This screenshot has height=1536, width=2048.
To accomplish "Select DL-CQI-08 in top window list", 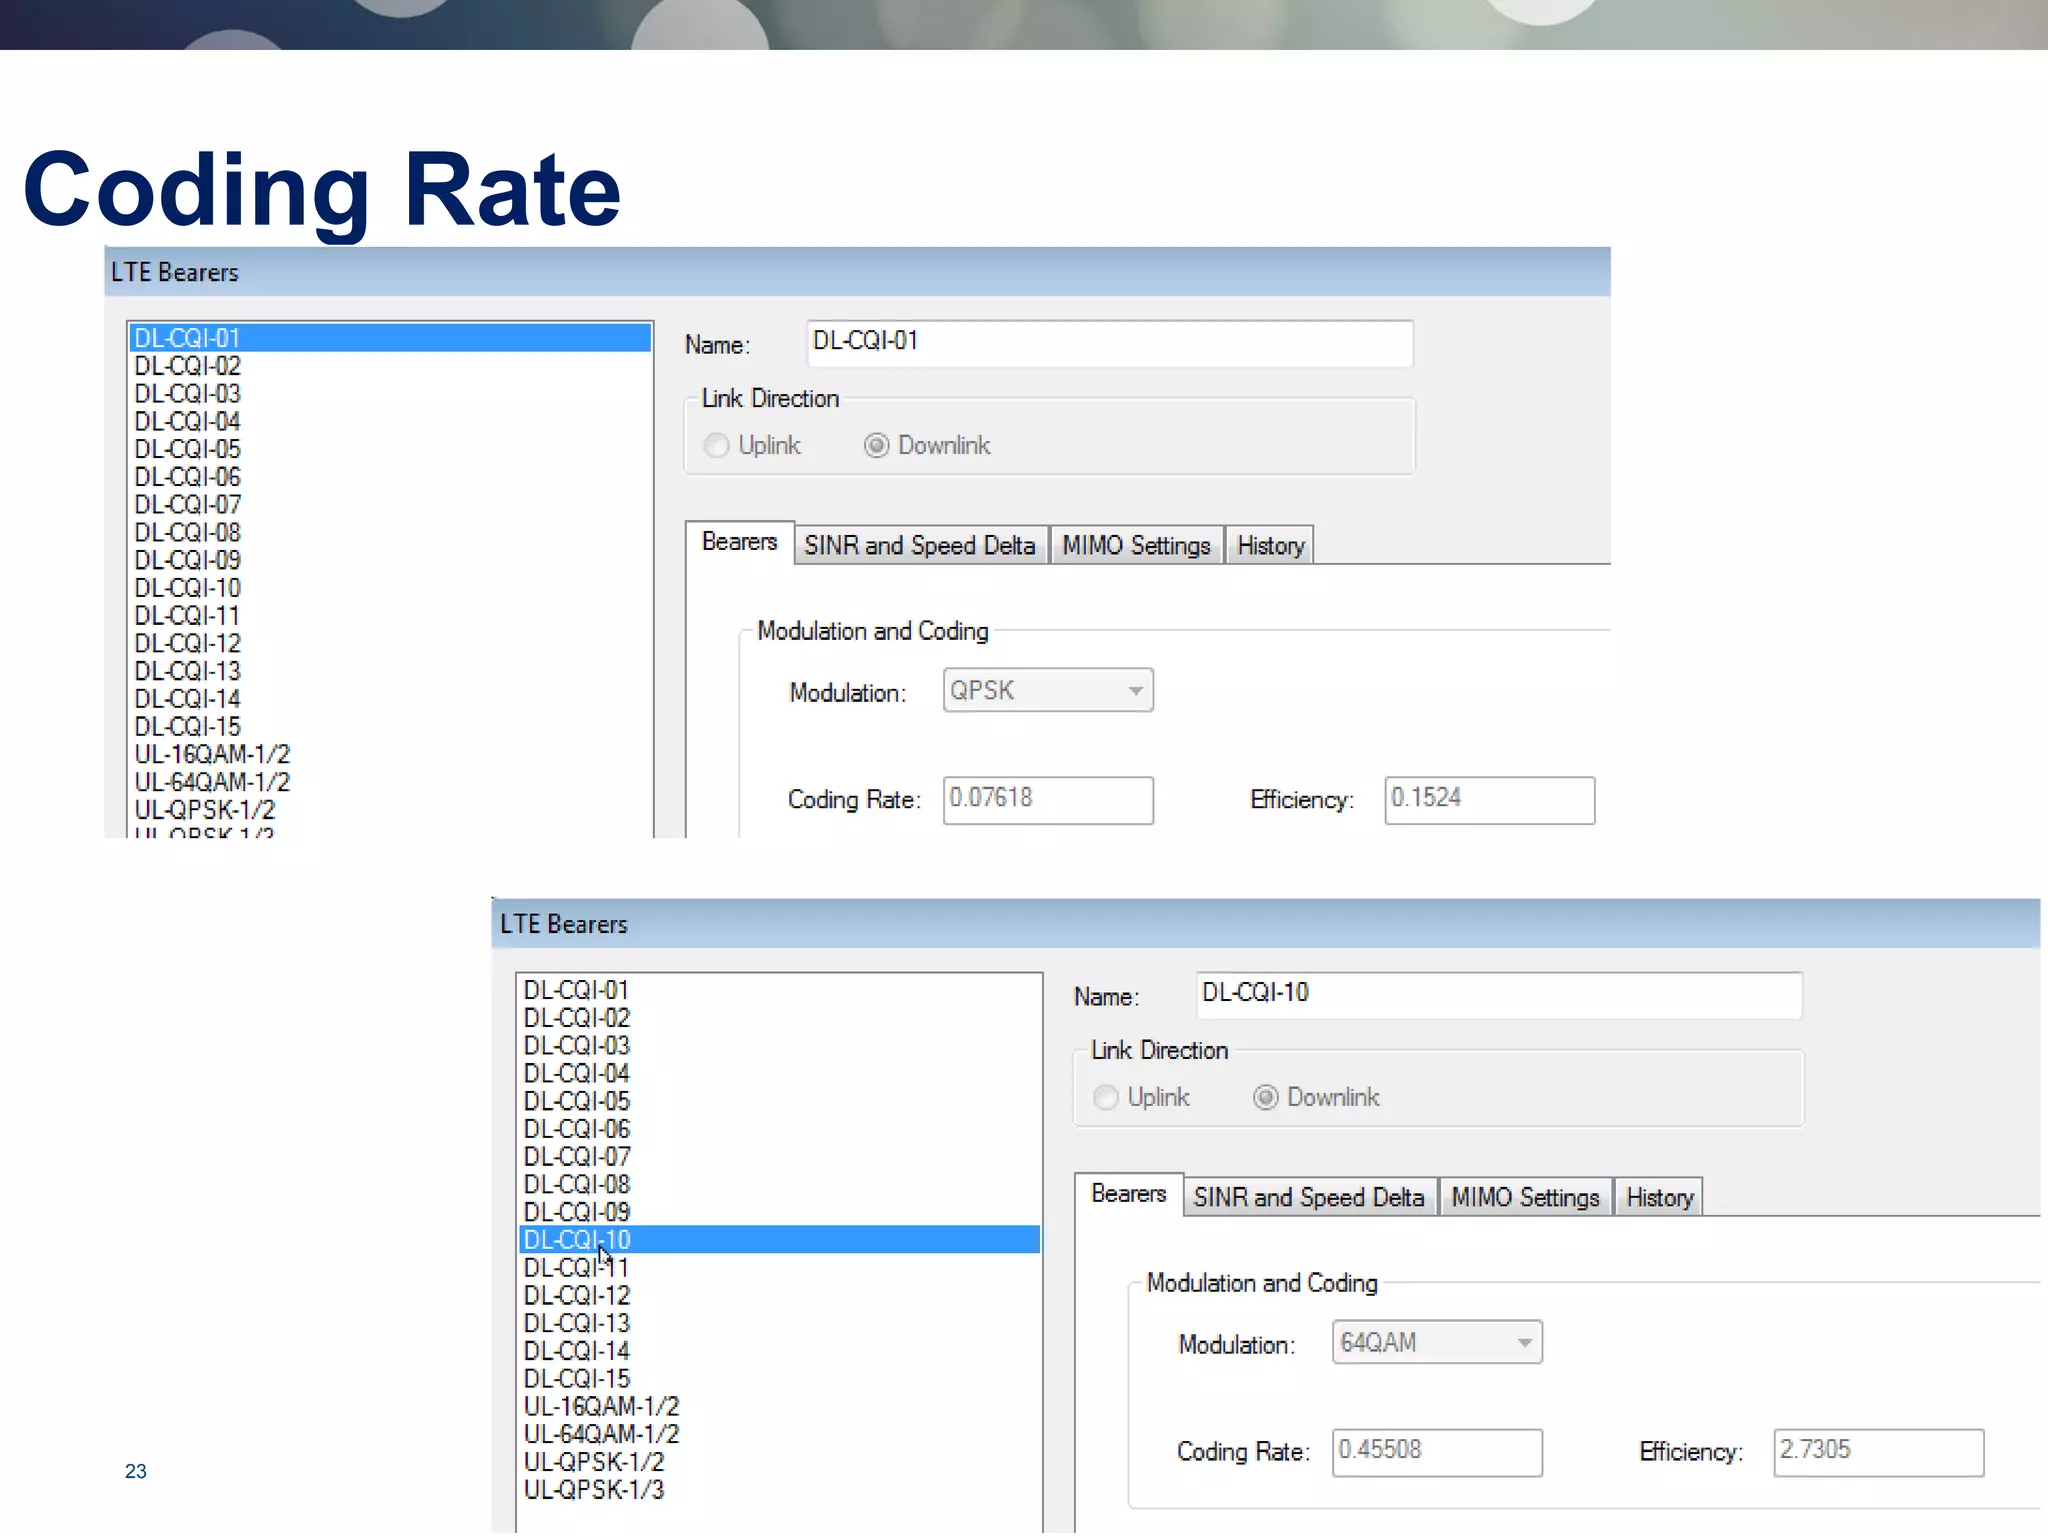I will (x=391, y=532).
